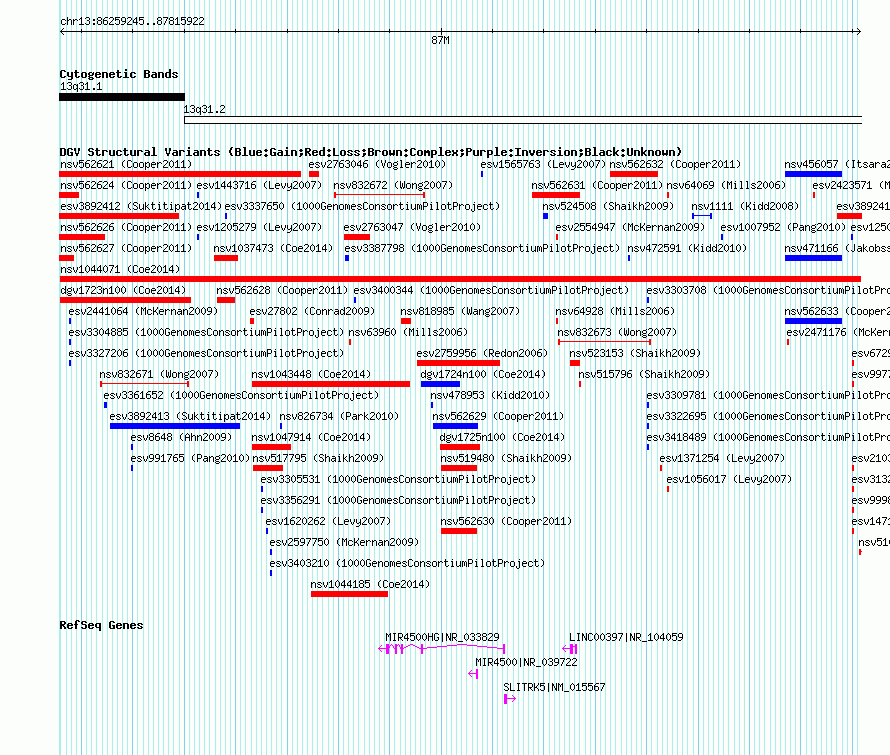The height and width of the screenshot is (755, 890).
Task: Click the Cytogenetic Bands track title
Action: point(119,74)
